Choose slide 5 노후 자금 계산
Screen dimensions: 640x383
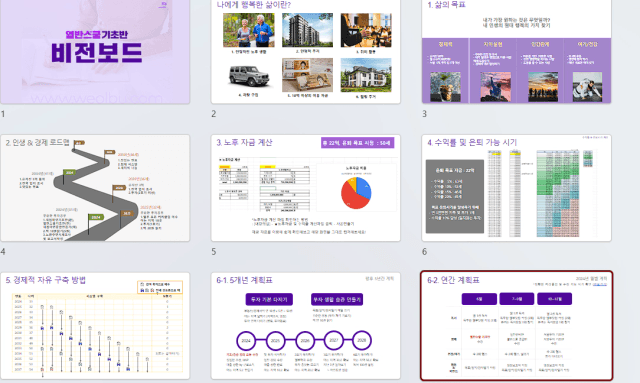click(x=306, y=188)
